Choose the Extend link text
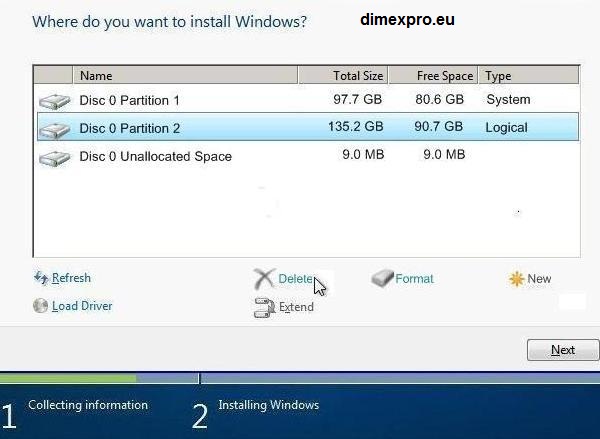The image size is (600, 439). tap(296, 307)
